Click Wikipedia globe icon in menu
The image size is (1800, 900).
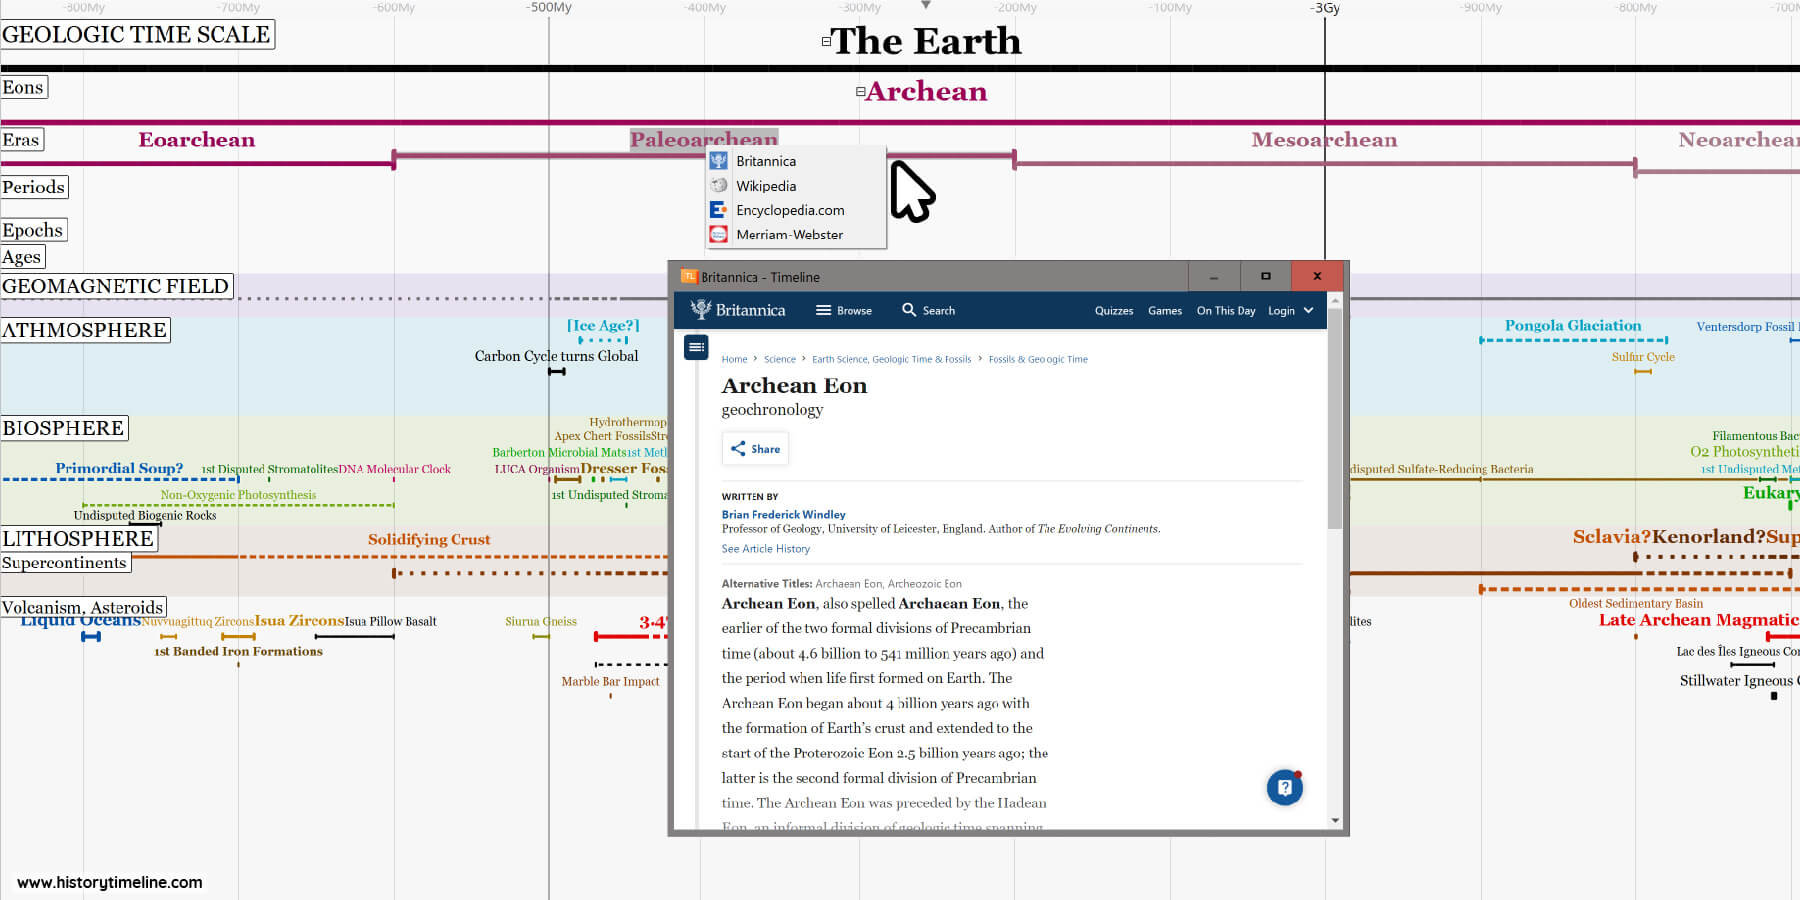point(718,186)
